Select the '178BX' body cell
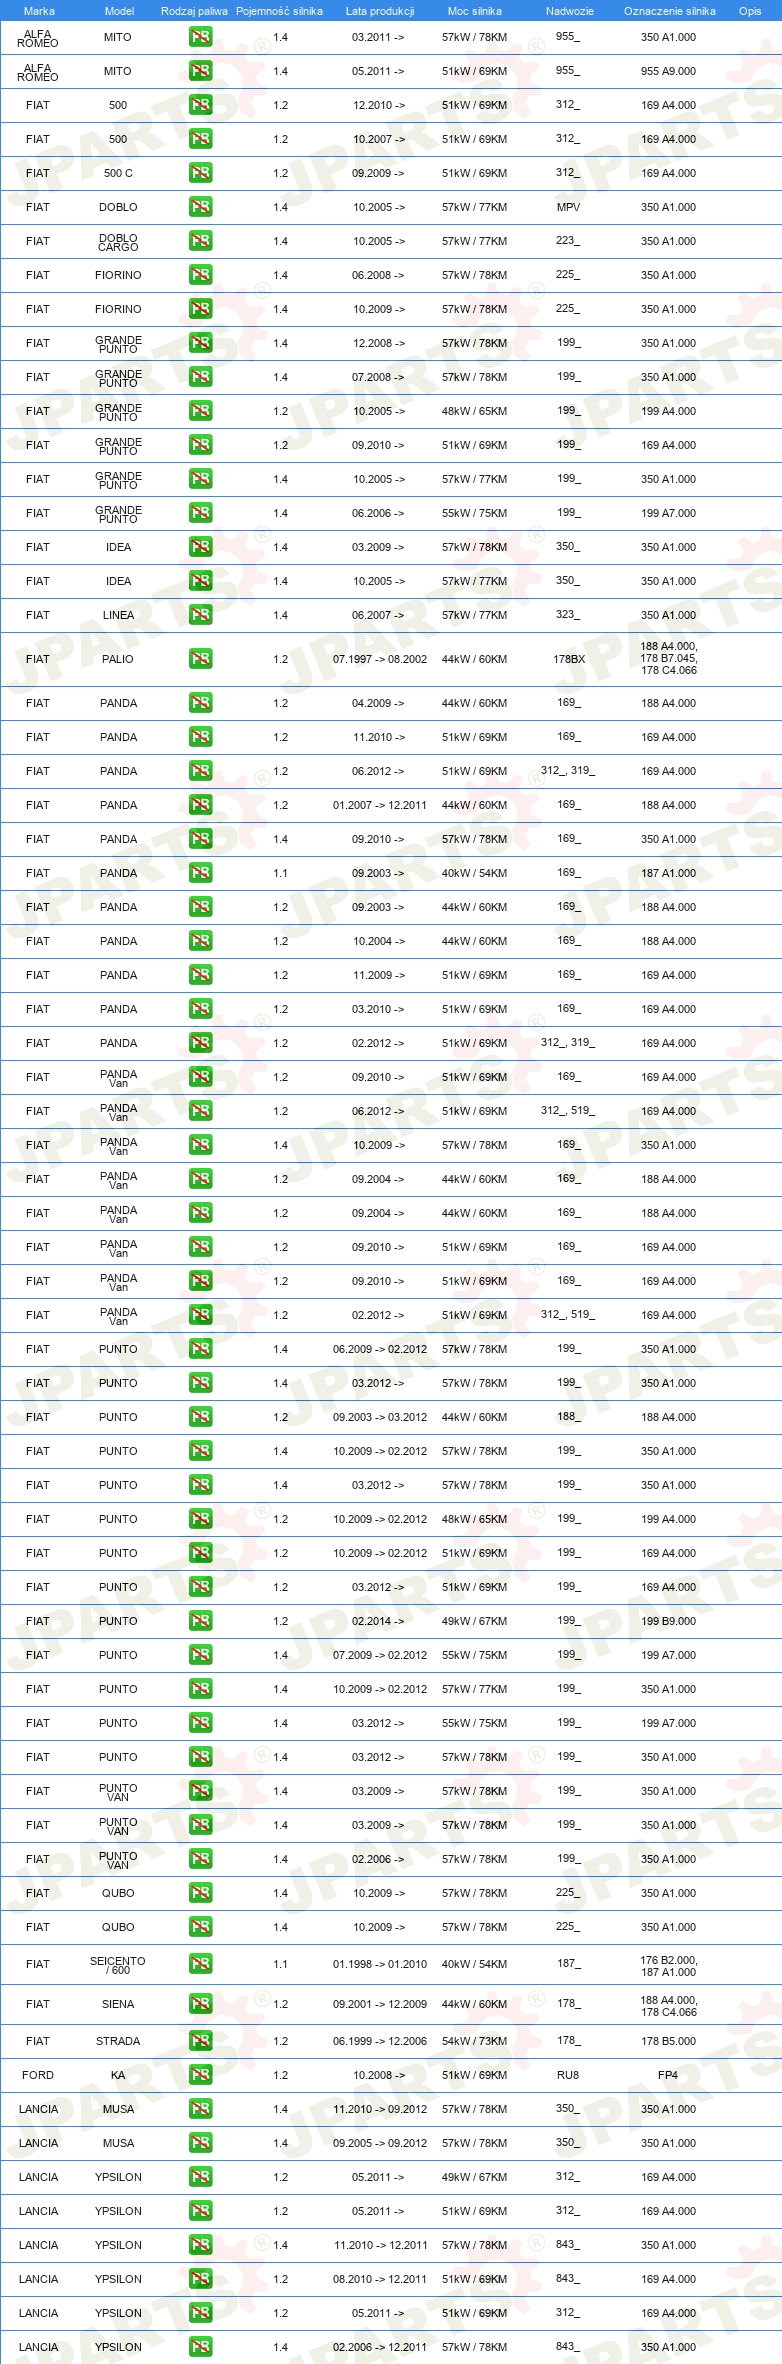 (569, 659)
